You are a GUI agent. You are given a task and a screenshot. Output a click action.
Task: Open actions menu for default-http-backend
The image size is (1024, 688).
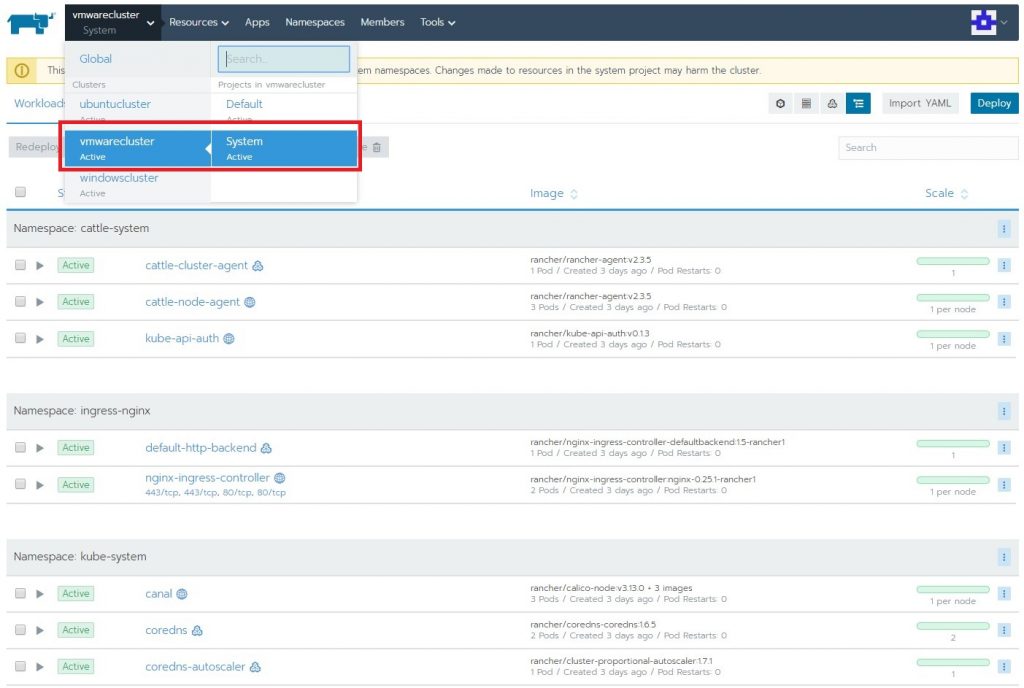coord(1004,448)
